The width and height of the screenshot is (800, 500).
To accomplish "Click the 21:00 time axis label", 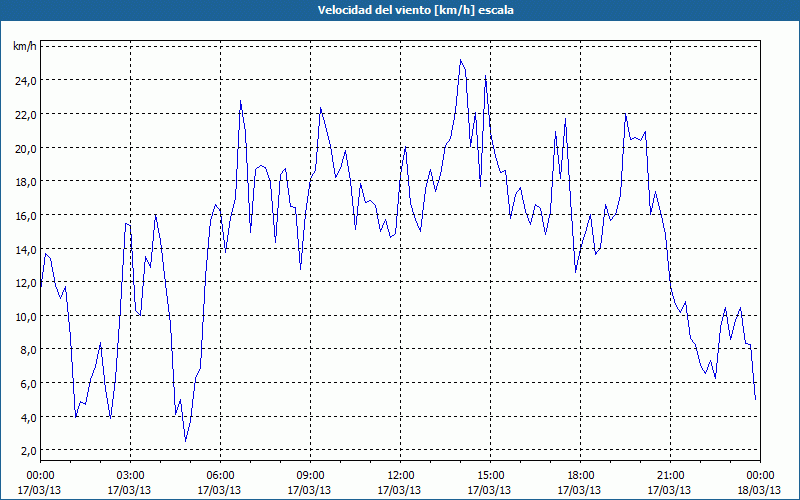I will click(670, 476).
